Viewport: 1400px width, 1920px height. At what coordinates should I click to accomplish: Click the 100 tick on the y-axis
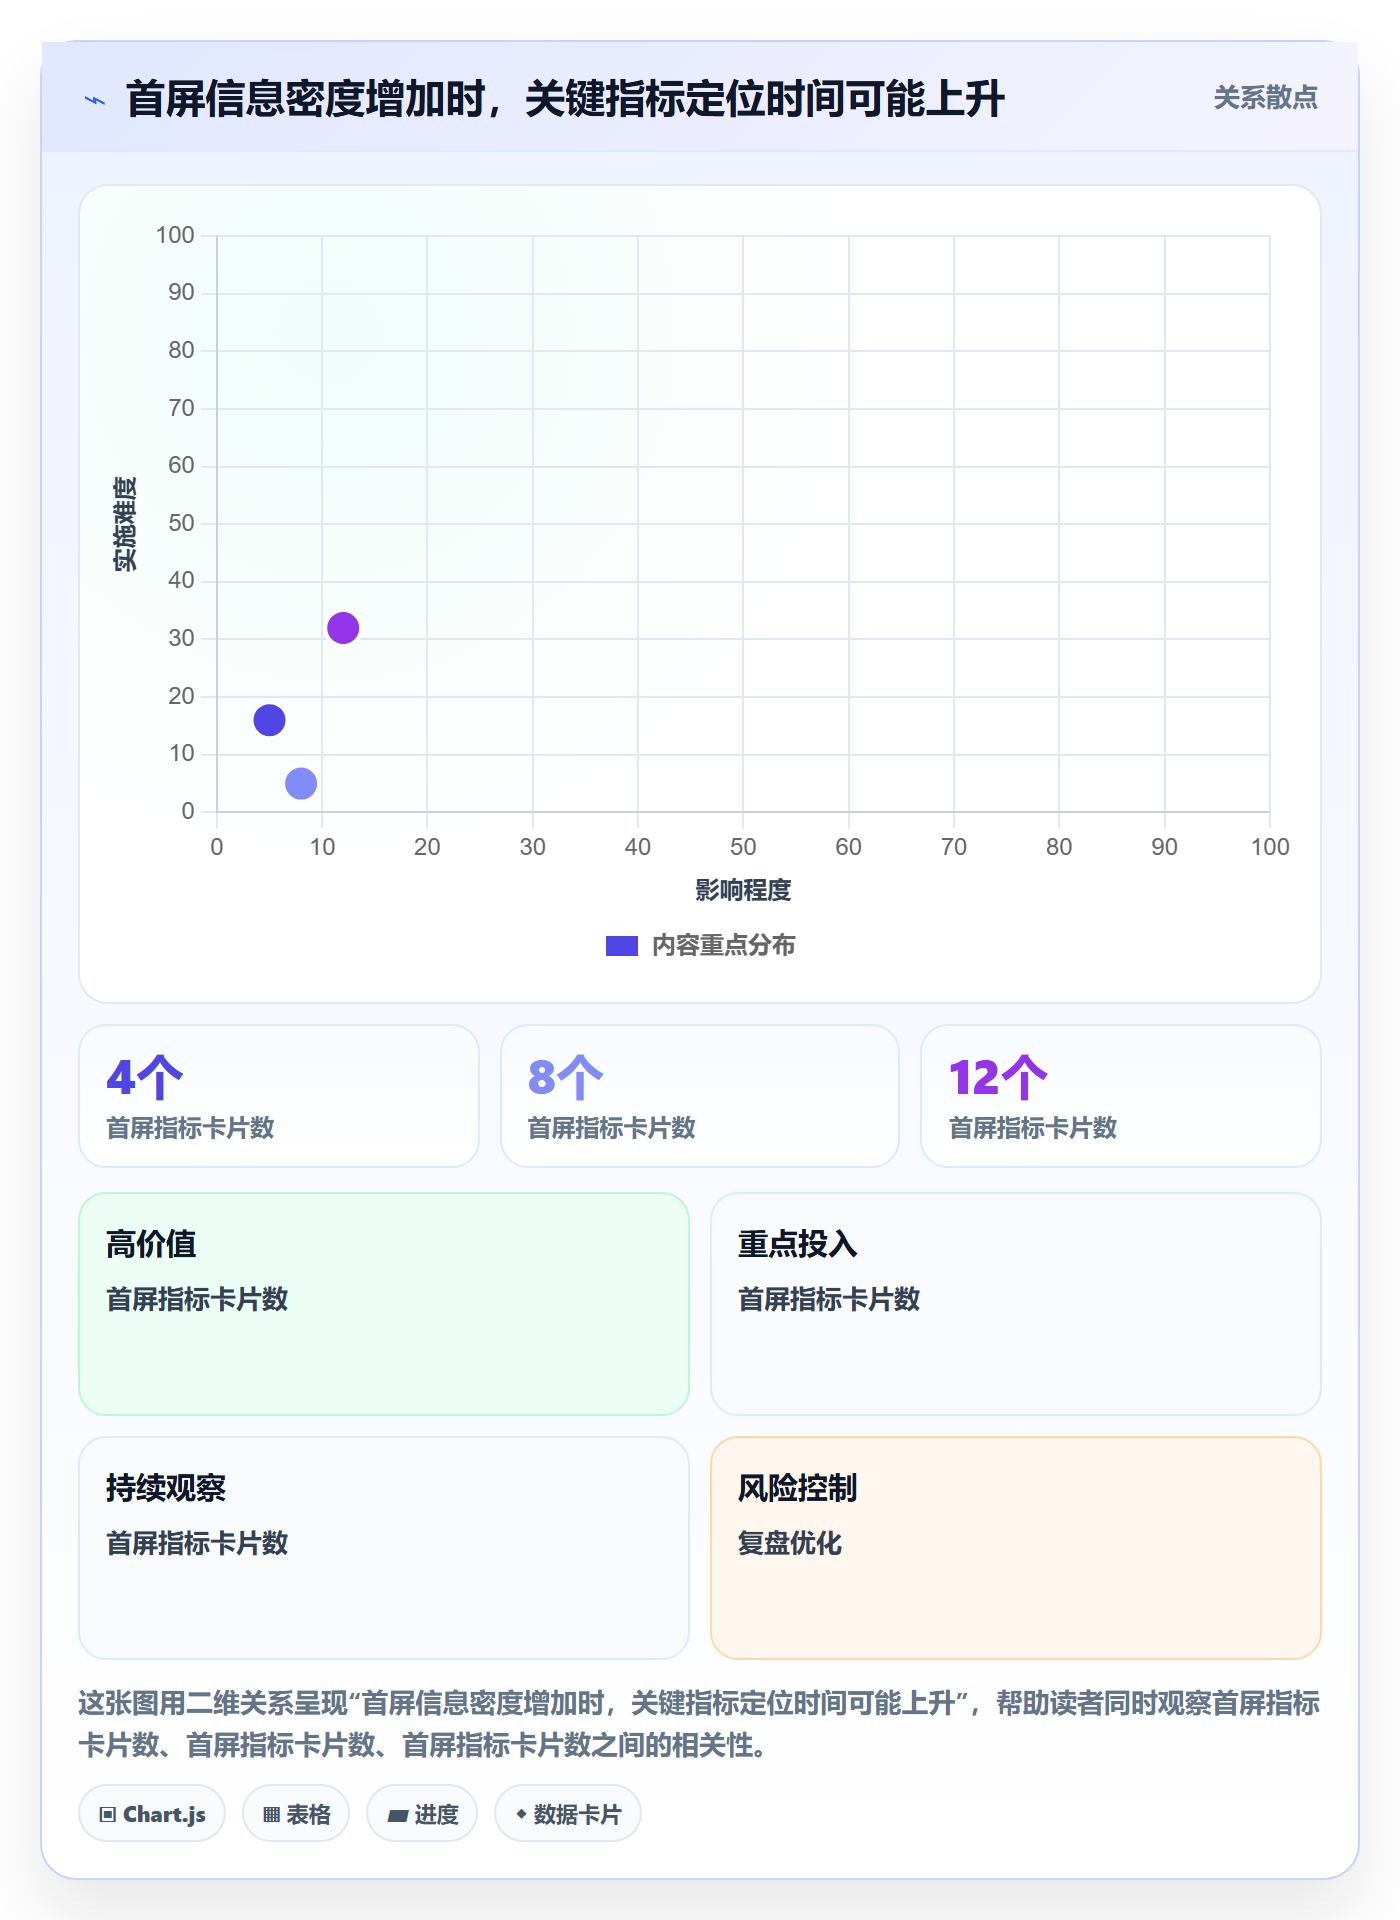coord(175,235)
